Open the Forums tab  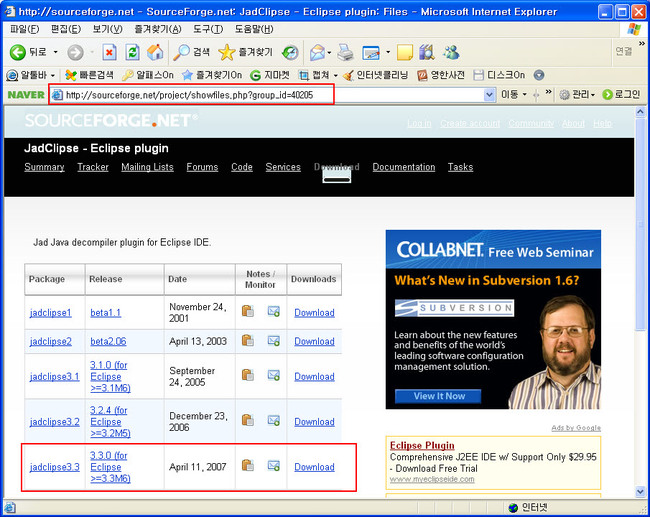click(202, 167)
